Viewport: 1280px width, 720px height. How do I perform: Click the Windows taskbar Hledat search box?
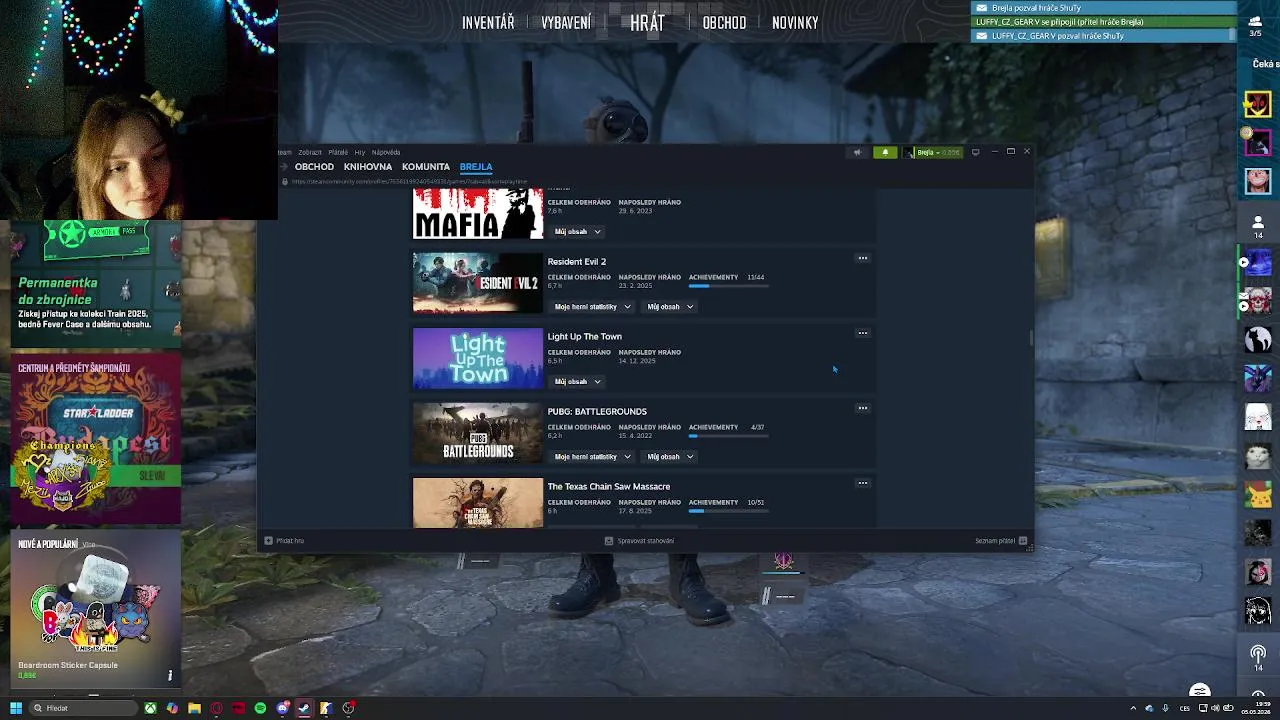tap(82, 708)
